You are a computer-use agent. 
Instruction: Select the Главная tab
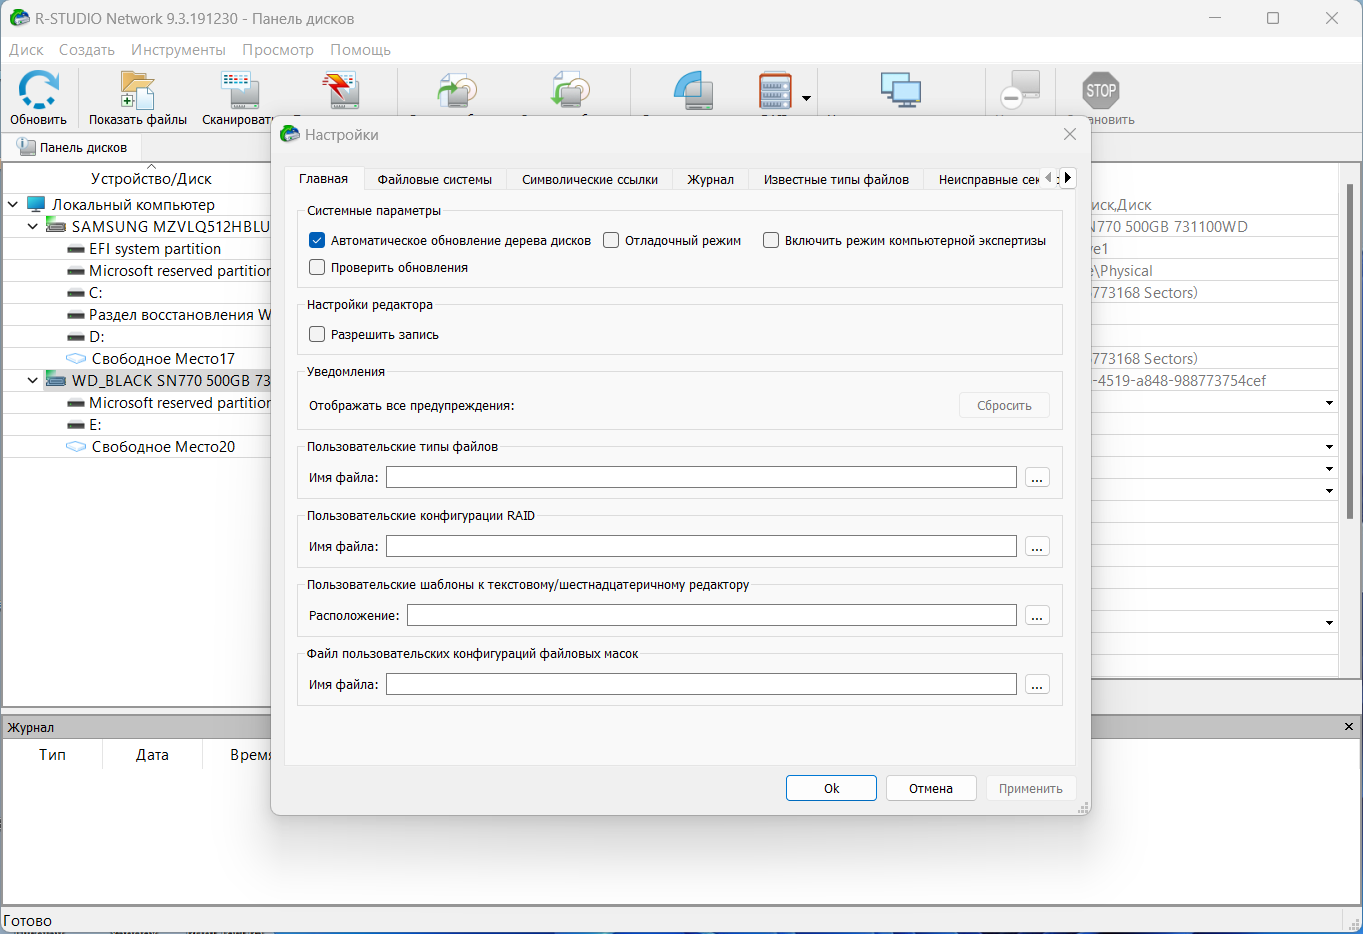pos(323,178)
